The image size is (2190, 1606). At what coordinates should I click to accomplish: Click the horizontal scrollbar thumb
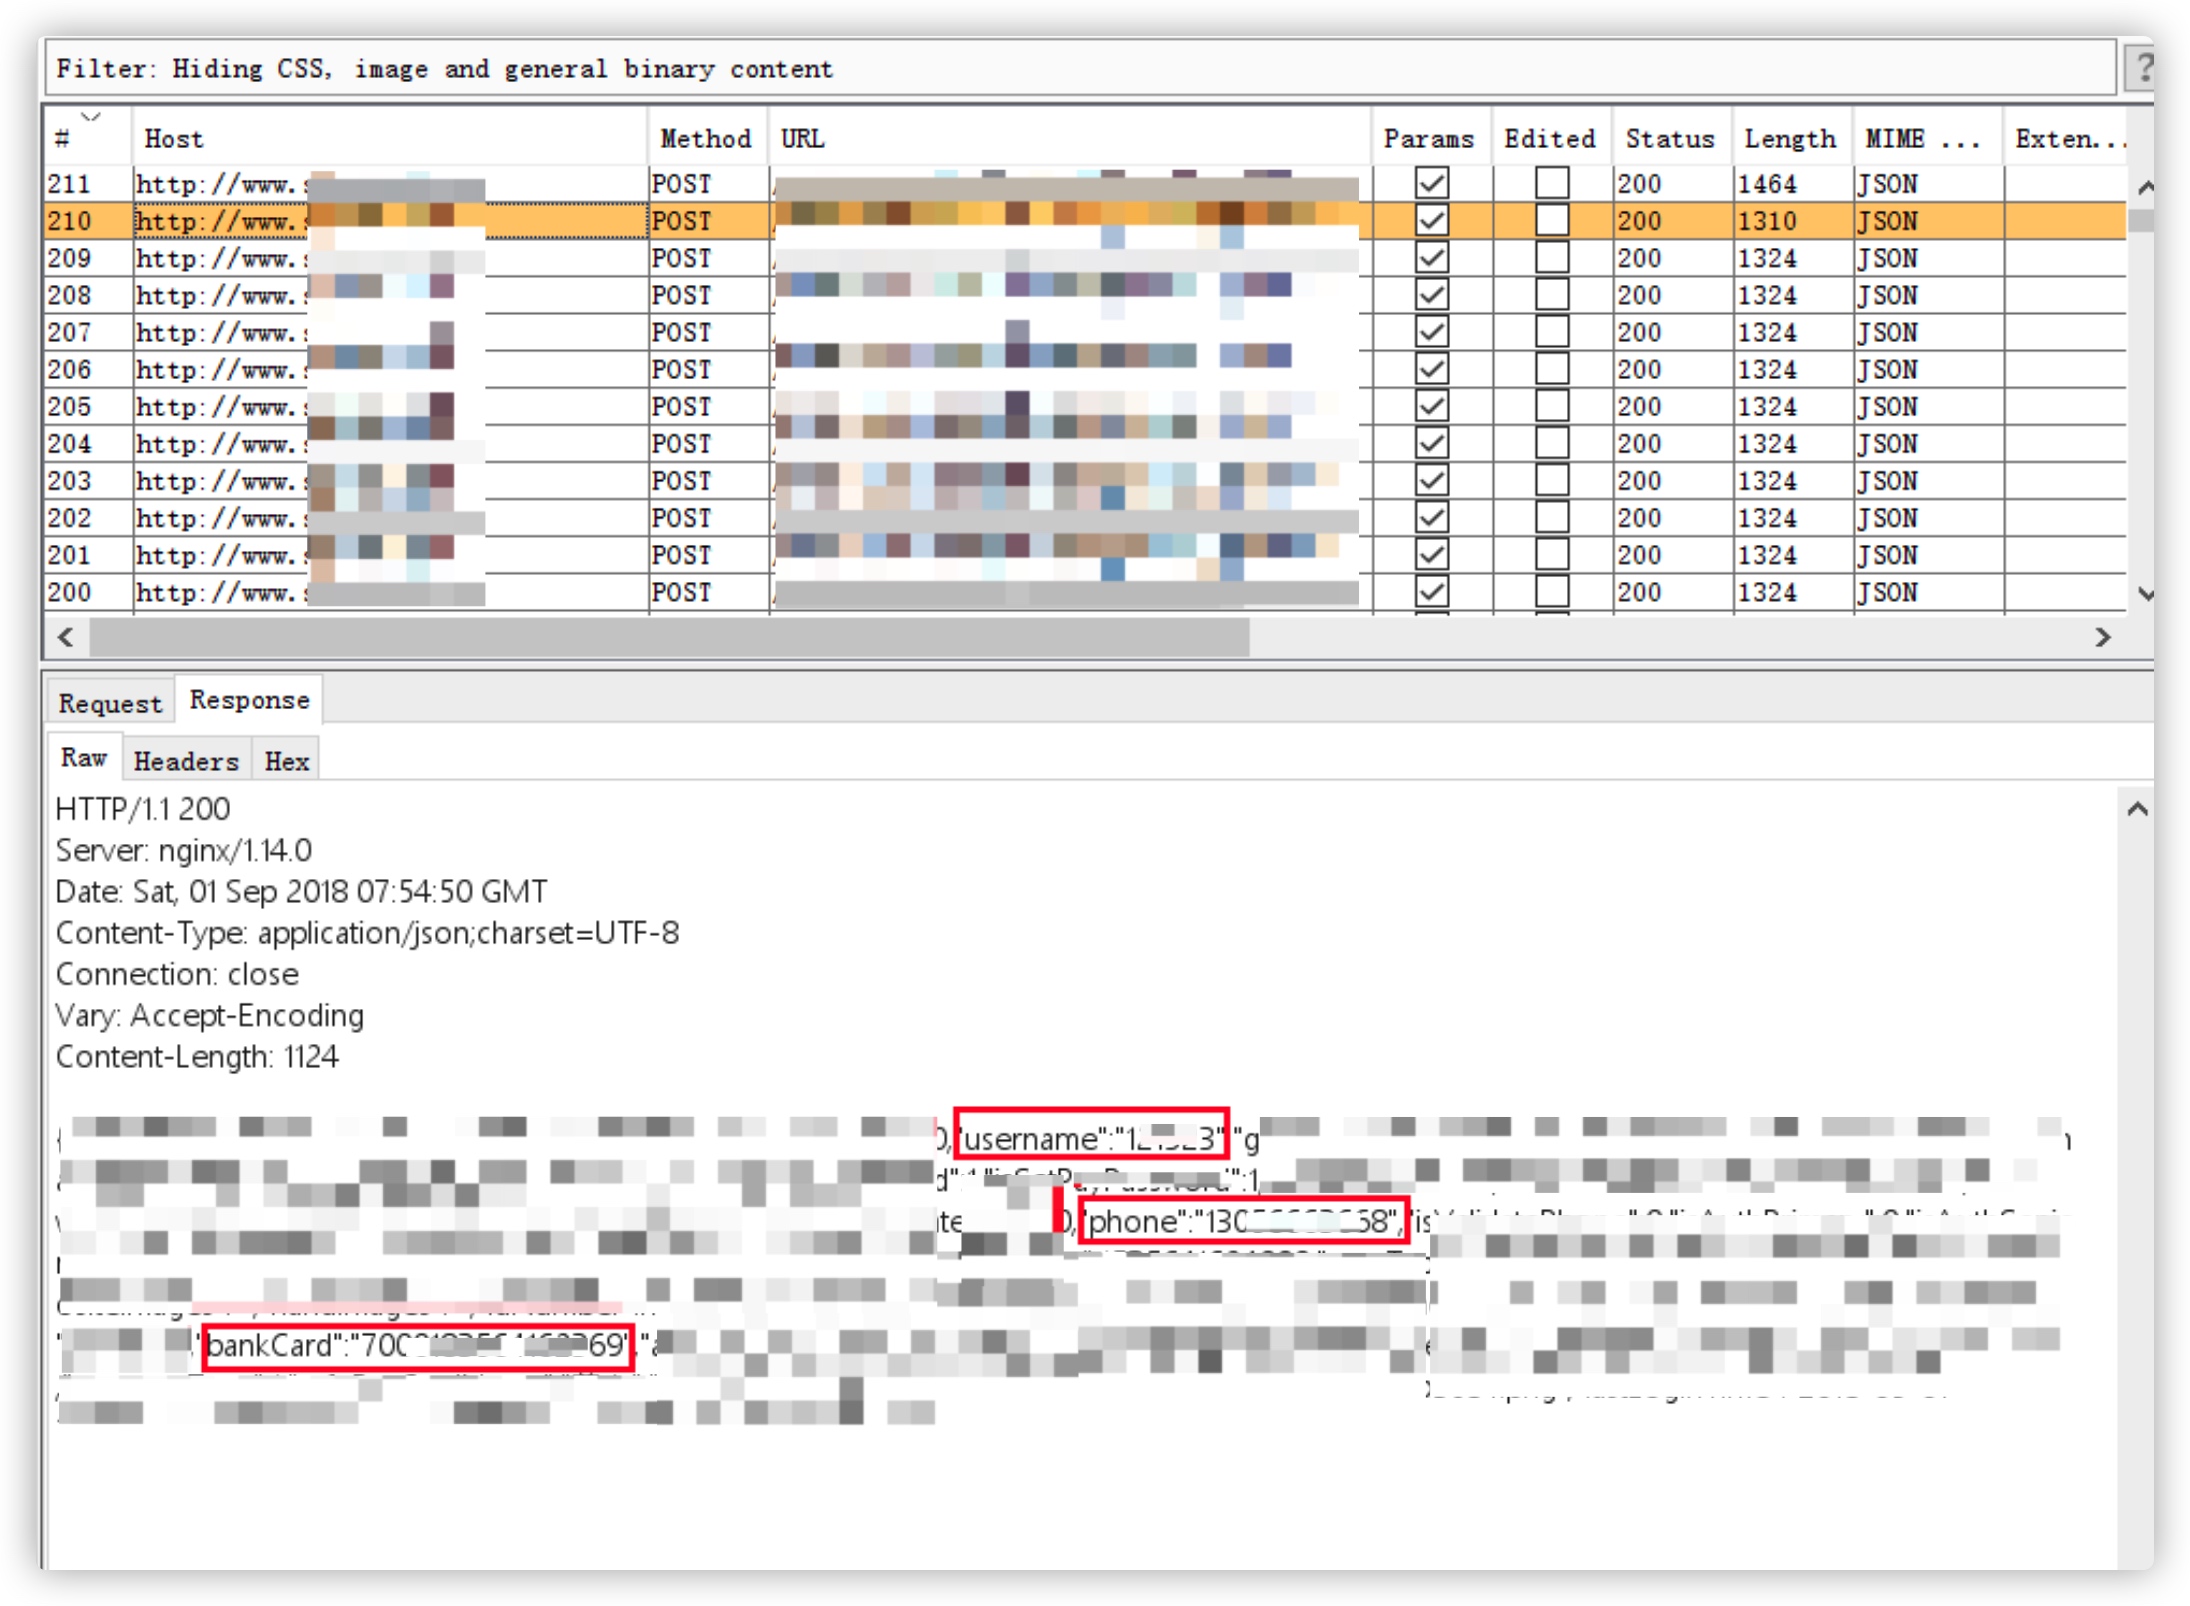point(668,637)
